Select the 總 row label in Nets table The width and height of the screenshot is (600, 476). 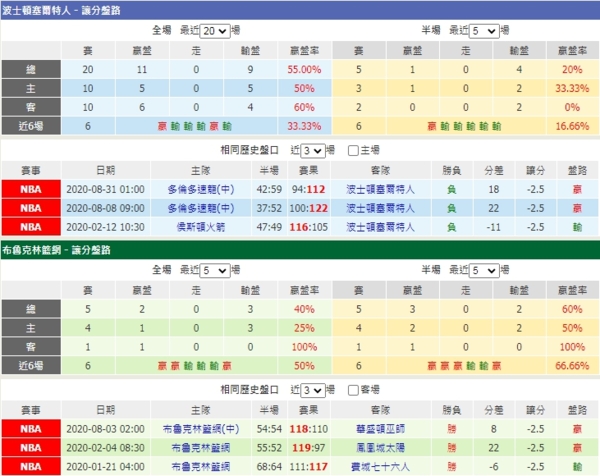31,309
